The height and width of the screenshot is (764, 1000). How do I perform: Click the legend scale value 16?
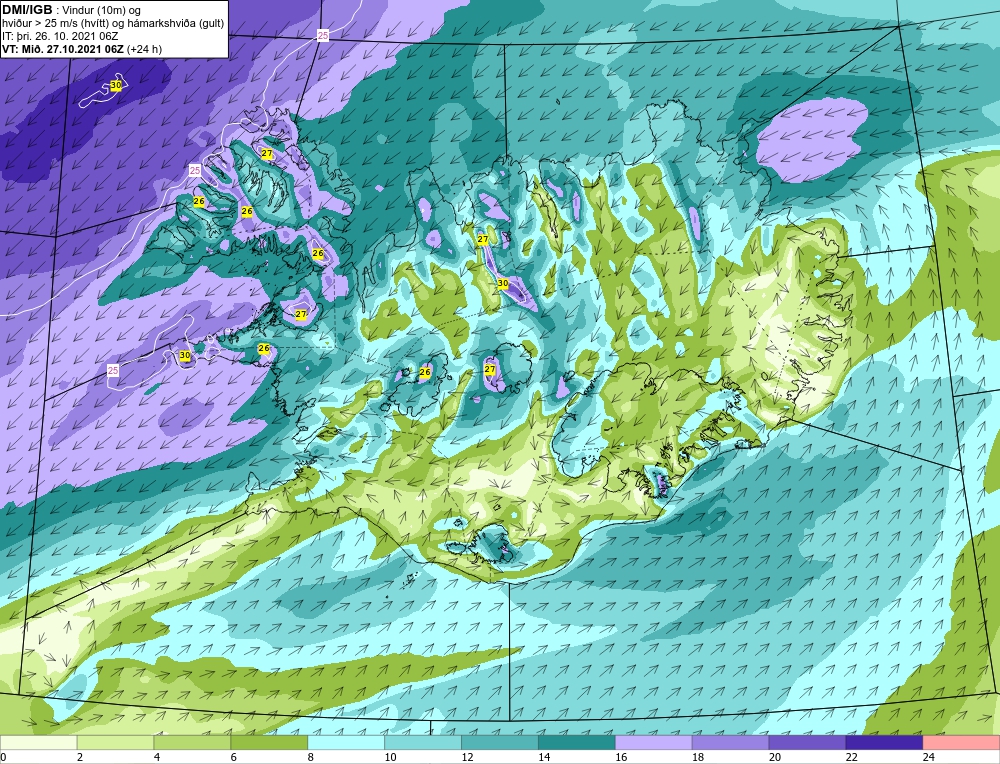[x=621, y=757]
